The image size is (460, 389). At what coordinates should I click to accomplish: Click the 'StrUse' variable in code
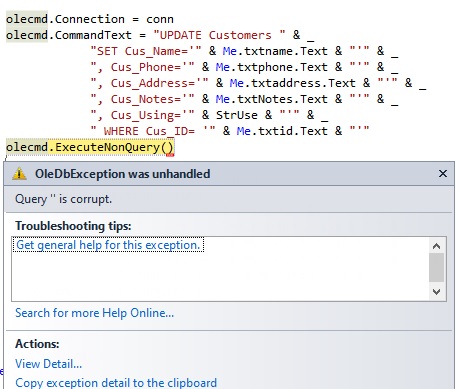pyautogui.click(x=237, y=115)
